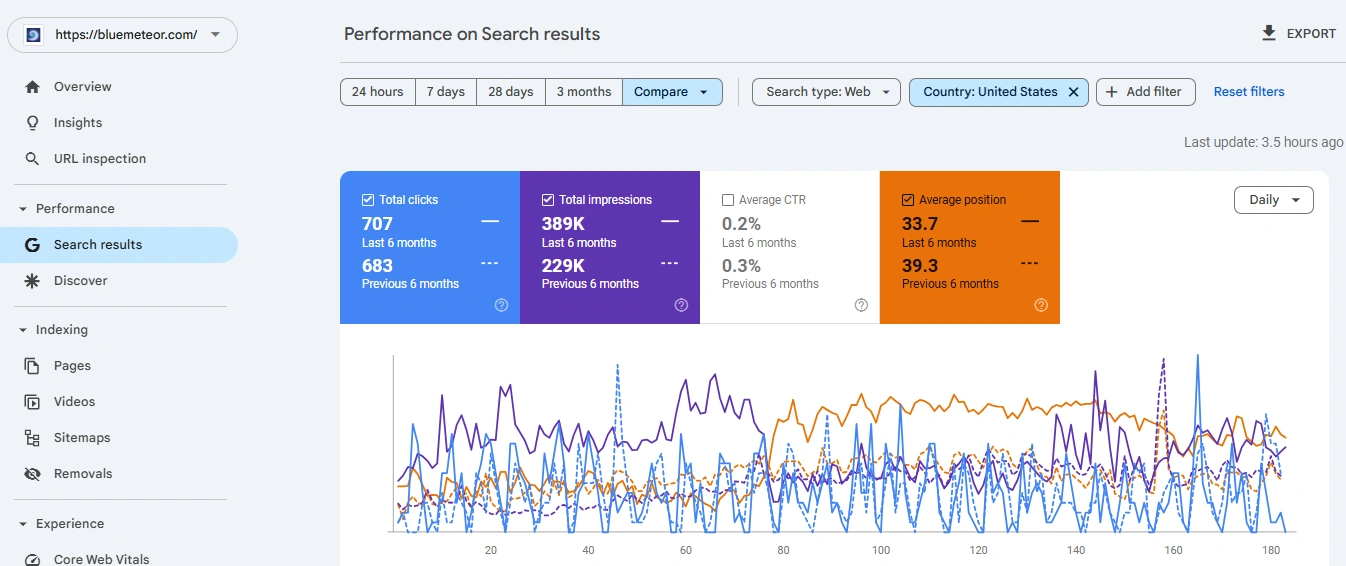1346x566 pixels.
Task: Open Discover via the asterisk icon
Action: 33,281
